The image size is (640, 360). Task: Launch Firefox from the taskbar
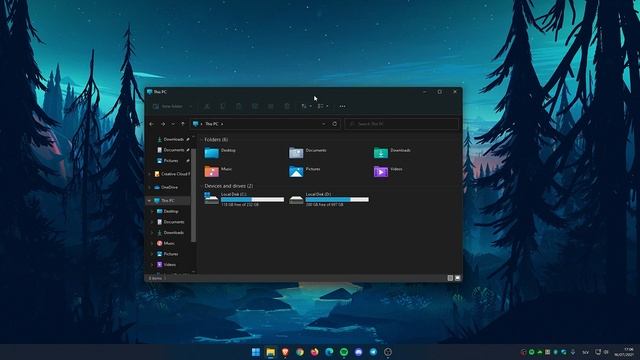pos(315,352)
